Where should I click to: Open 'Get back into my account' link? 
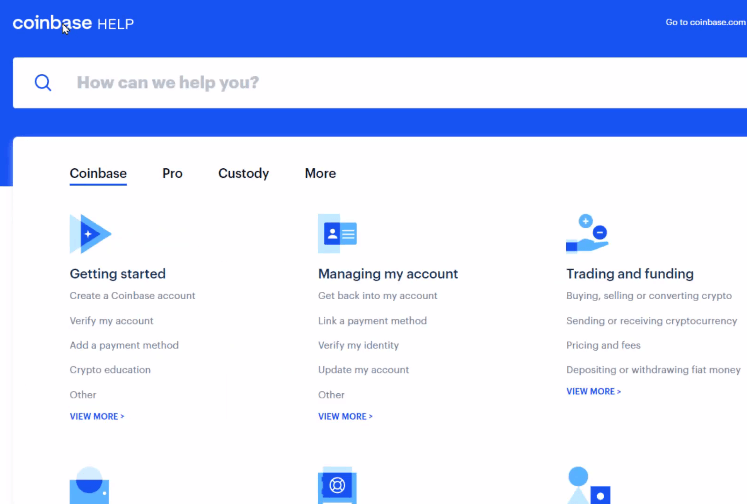point(378,296)
